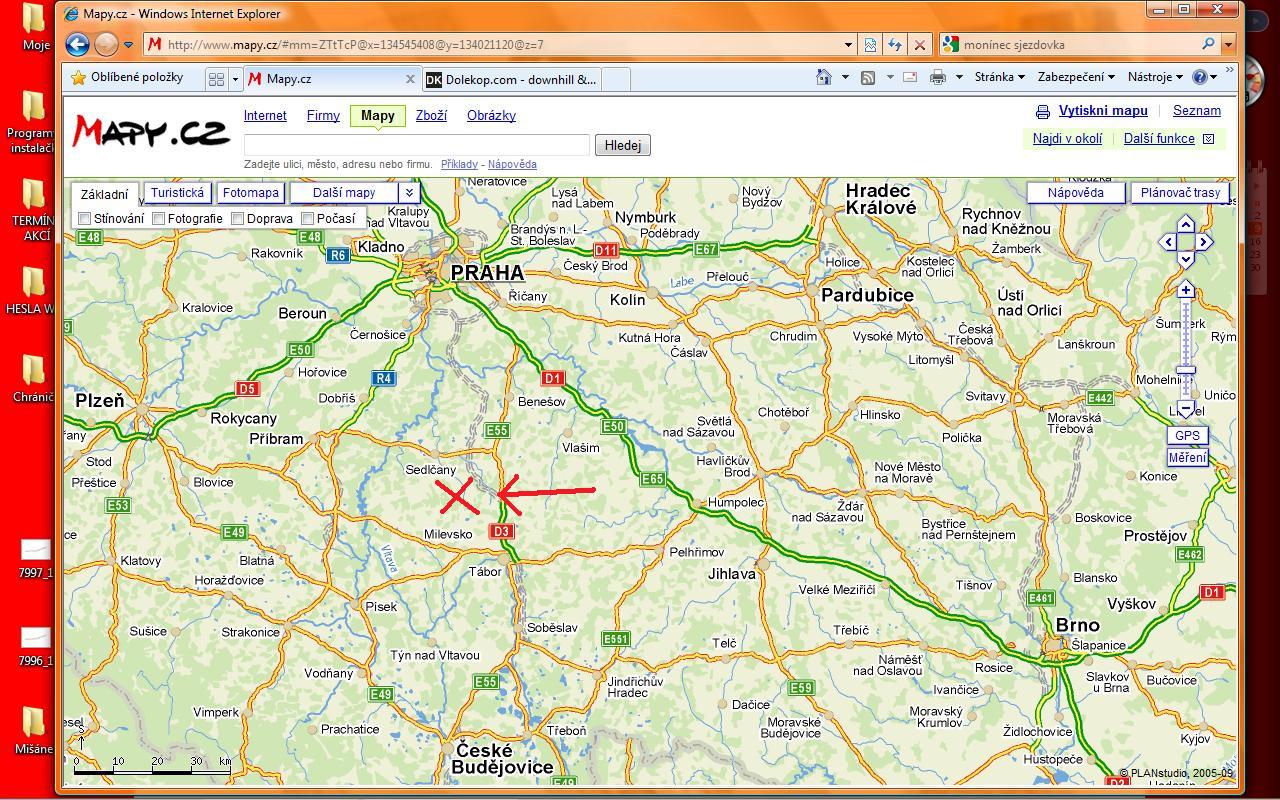
Task: Pan the map right with arrow
Action: [x=1204, y=242]
